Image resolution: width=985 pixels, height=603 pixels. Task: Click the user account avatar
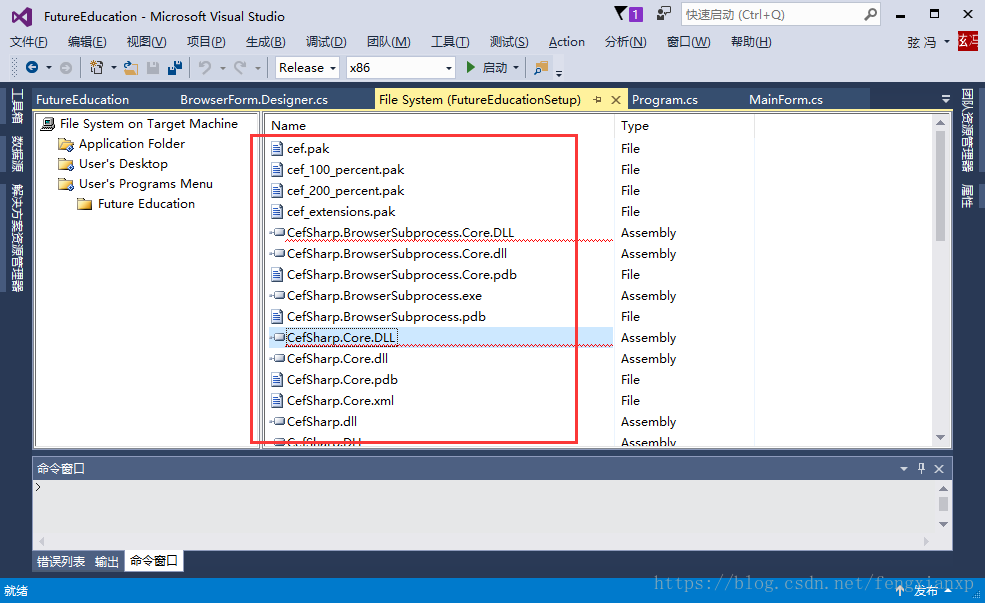point(967,41)
